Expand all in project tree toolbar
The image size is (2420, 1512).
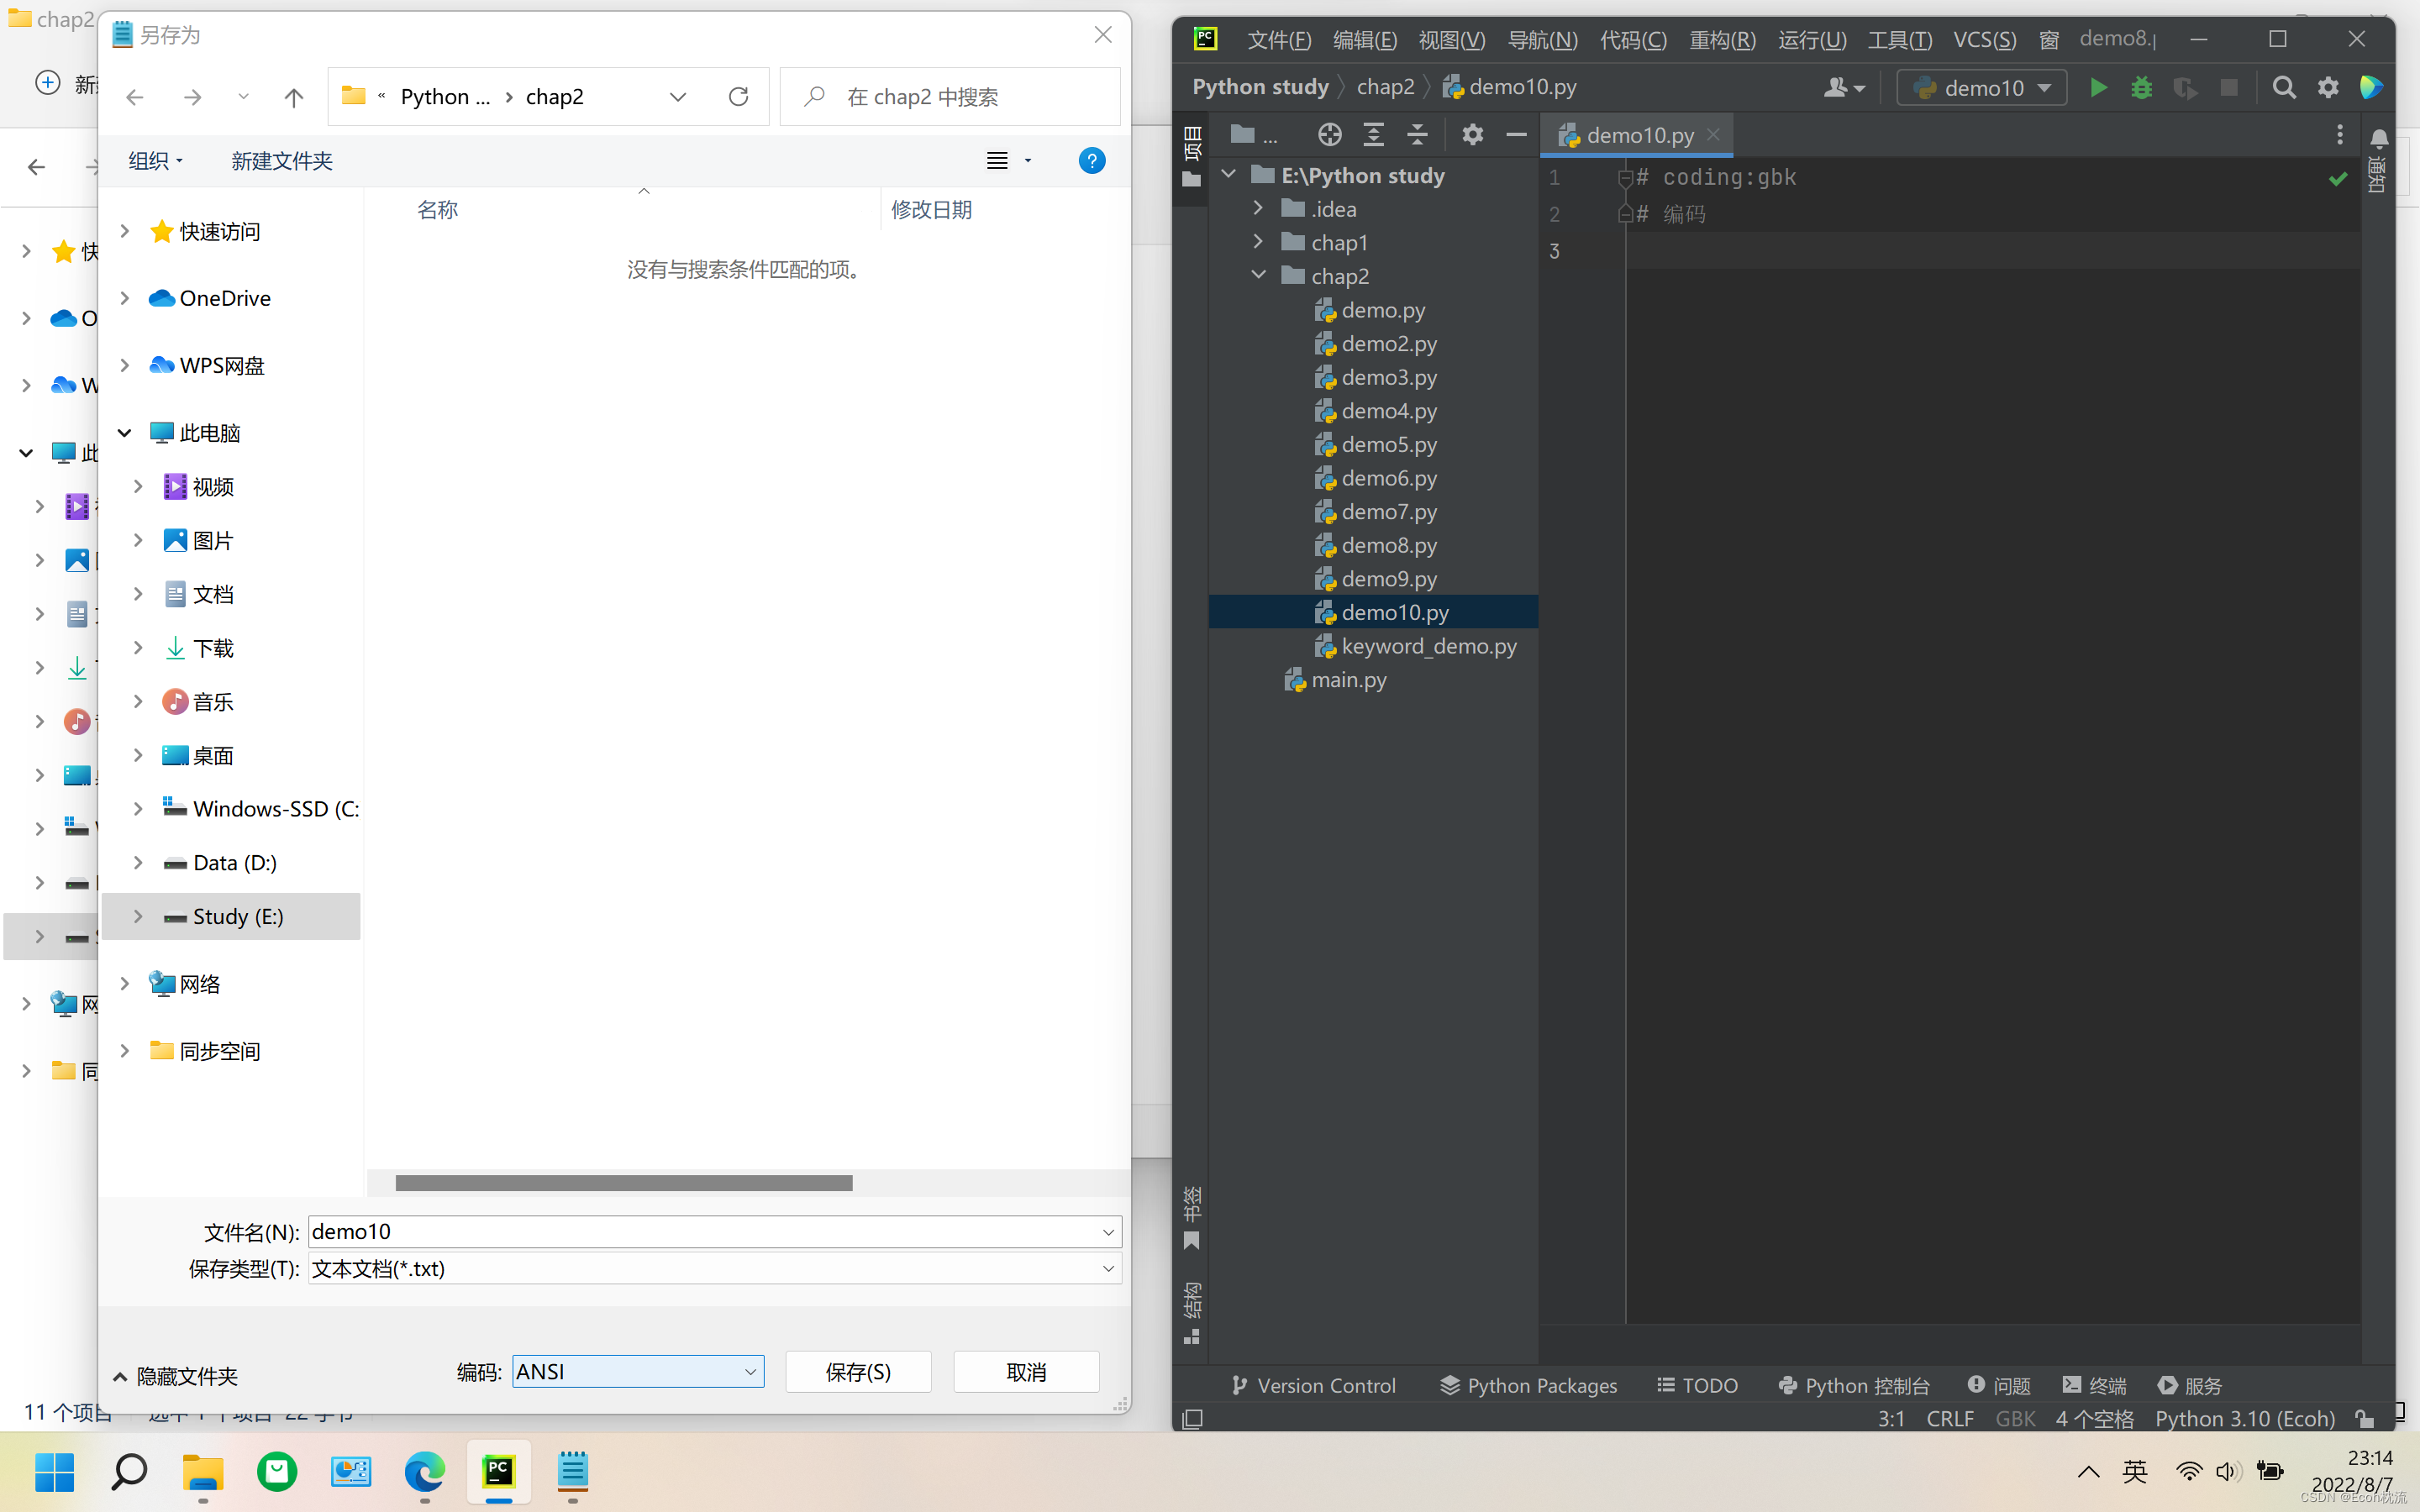point(1373,135)
